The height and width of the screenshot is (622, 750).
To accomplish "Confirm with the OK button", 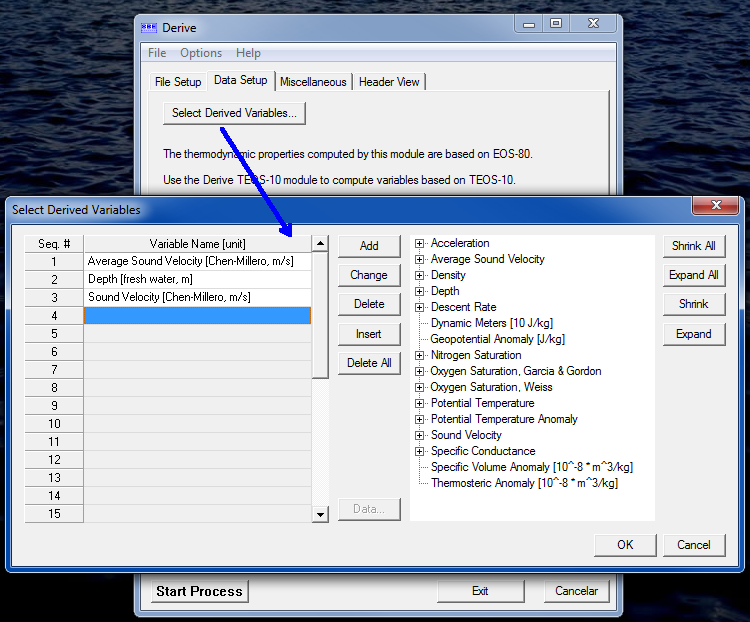I will coord(625,545).
